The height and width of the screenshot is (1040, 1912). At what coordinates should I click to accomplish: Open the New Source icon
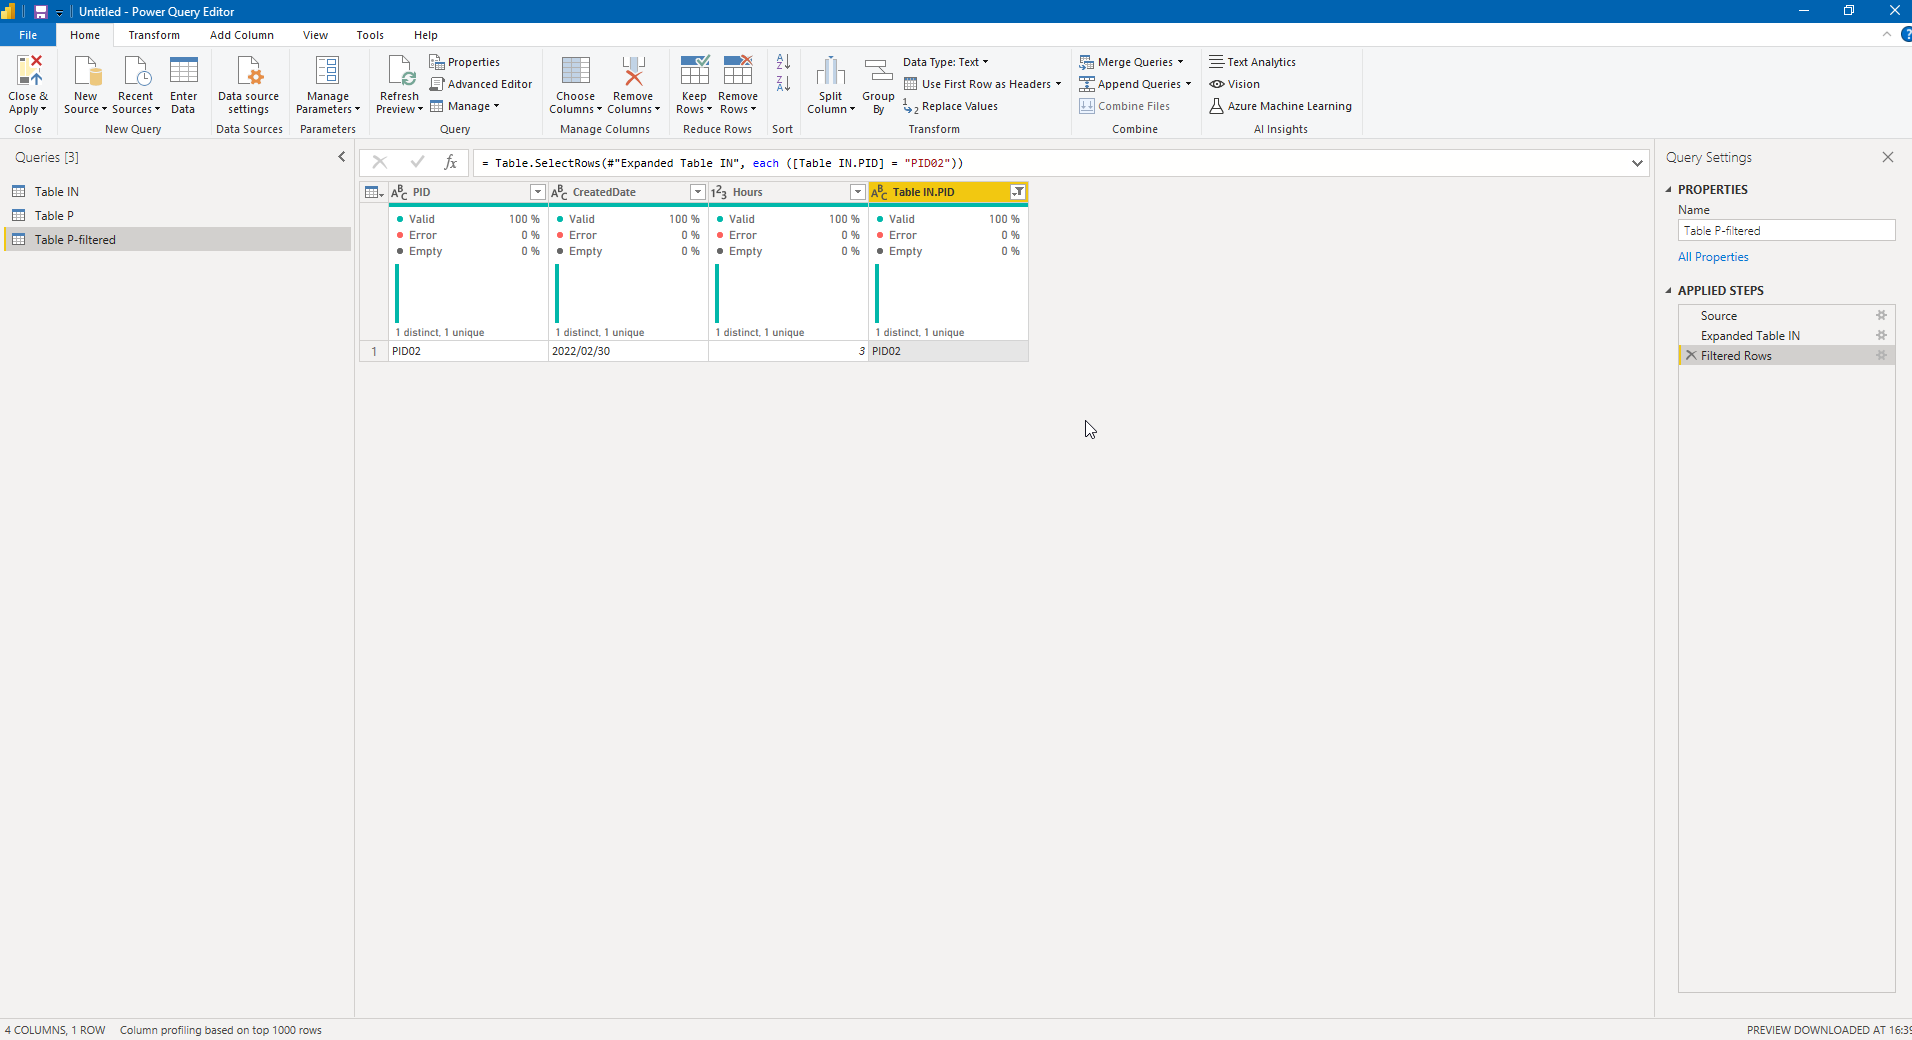click(x=86, y=71)
